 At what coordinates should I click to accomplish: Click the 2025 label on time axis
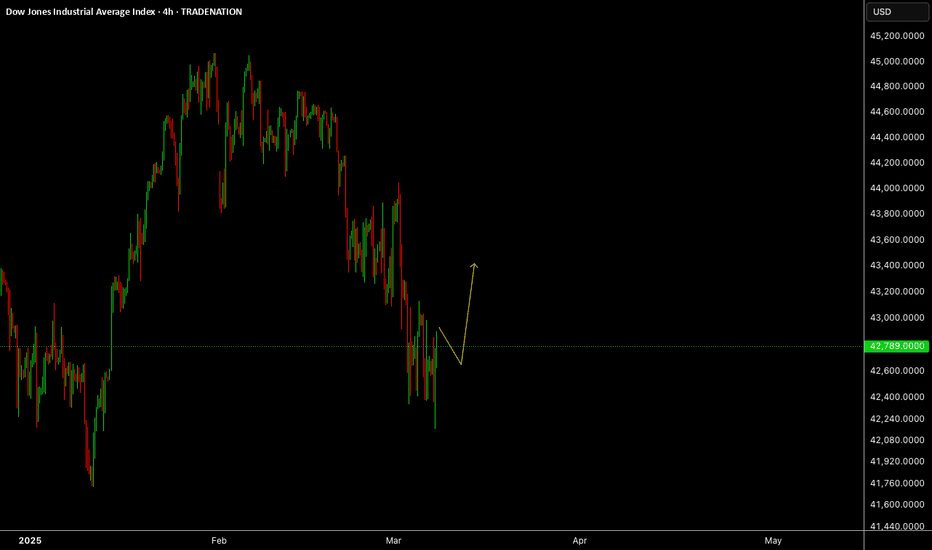pyautogui.click(x=30, y=540)
